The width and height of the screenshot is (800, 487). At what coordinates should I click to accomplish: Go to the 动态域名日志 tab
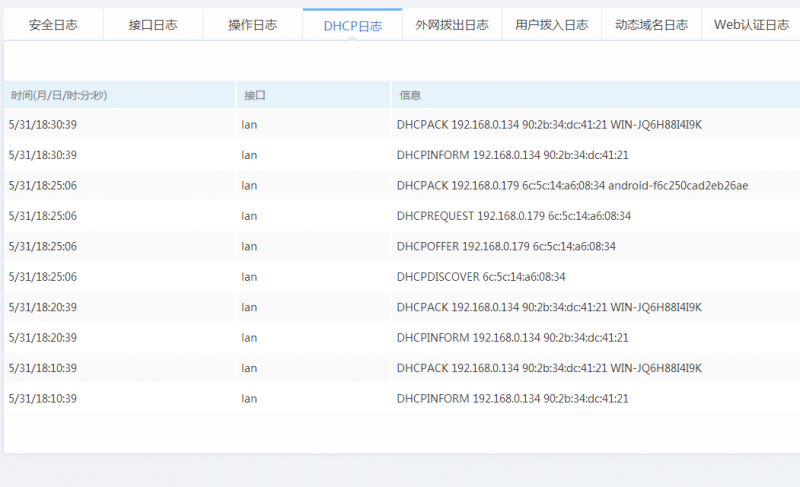pos(652,24)
